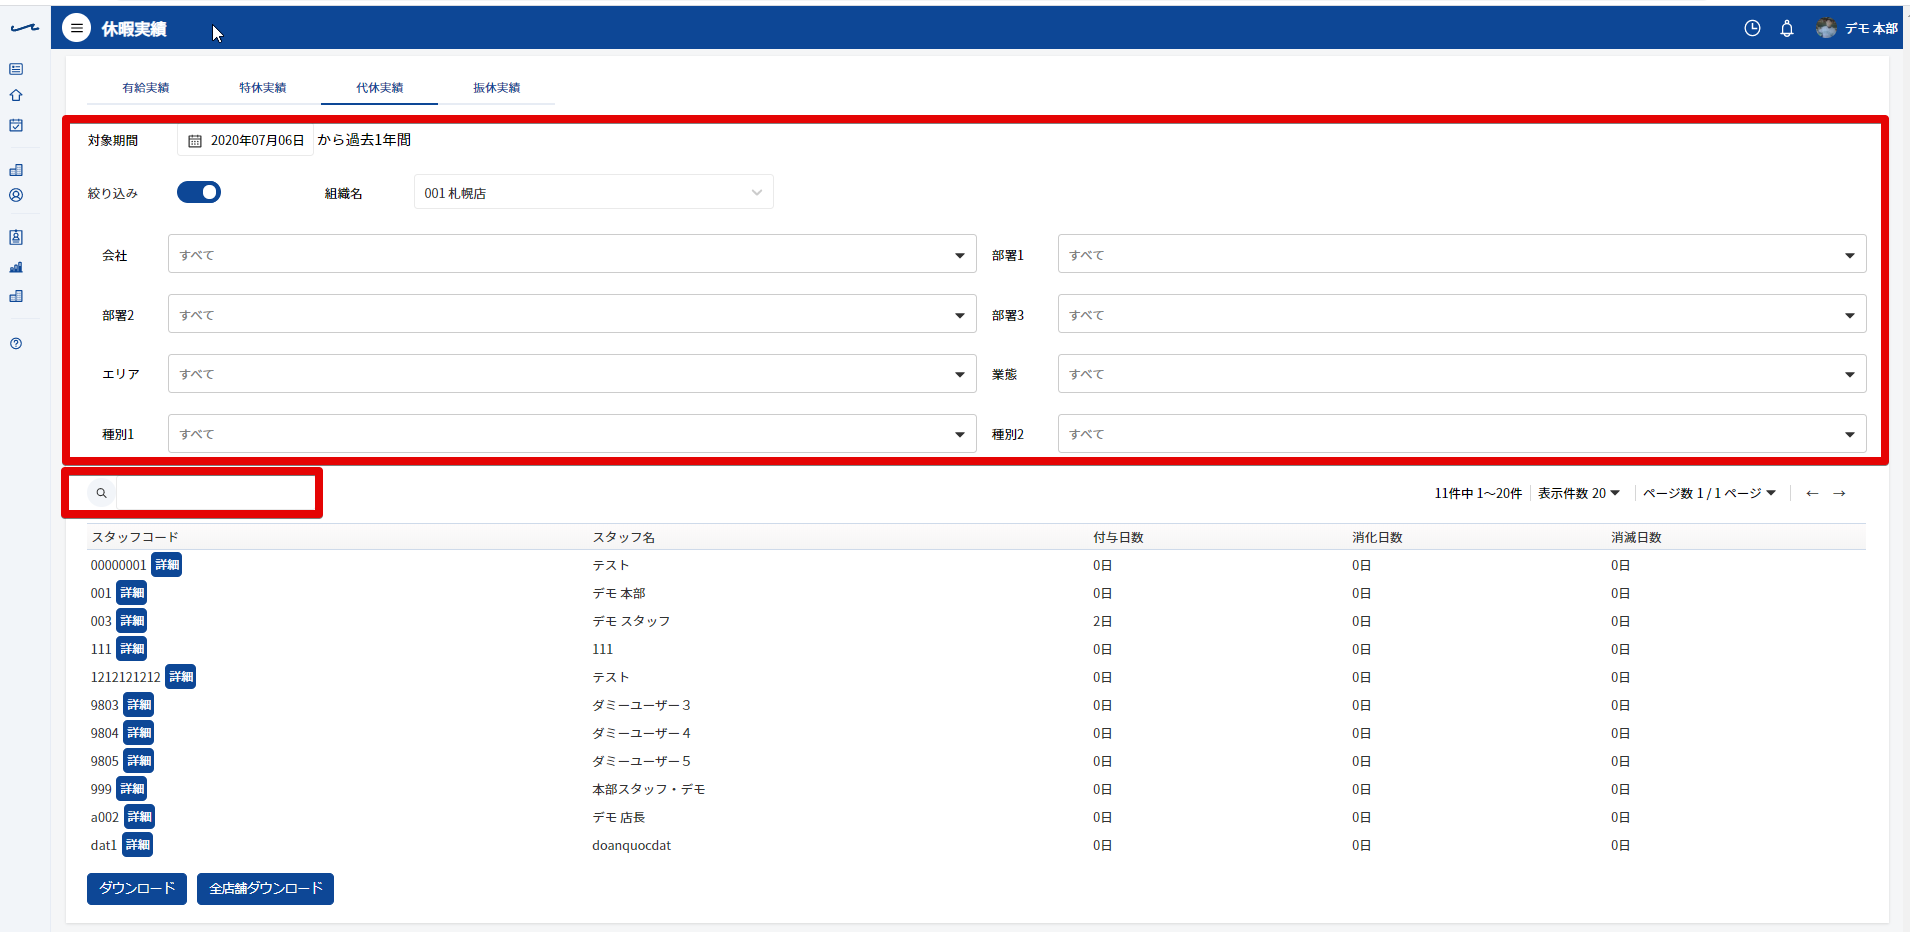Open the notification bell
The height and width of the screenshot is (932, 1910).
point(1787,28)
